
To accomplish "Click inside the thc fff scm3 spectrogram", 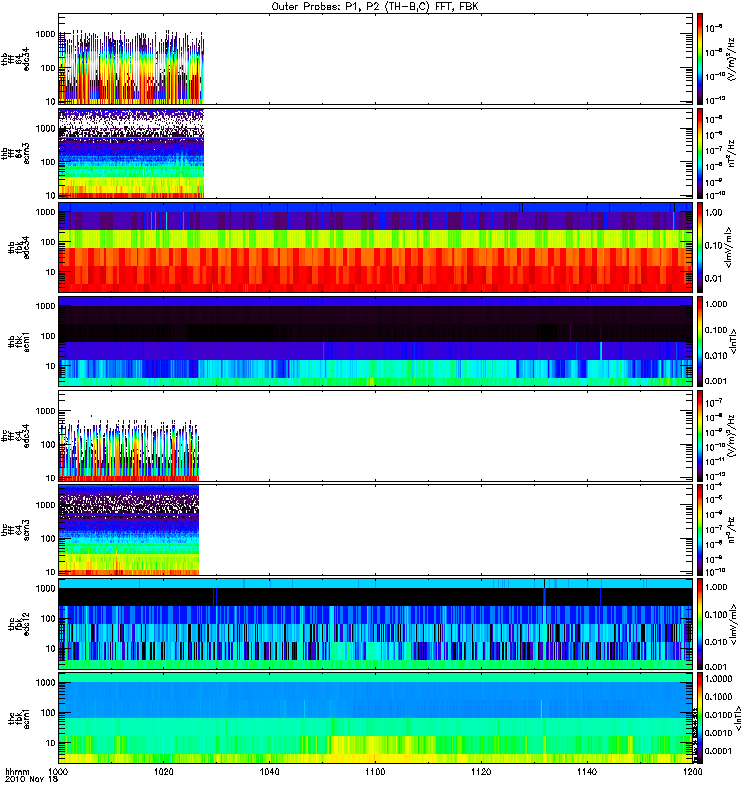I will tap(376, 530).
